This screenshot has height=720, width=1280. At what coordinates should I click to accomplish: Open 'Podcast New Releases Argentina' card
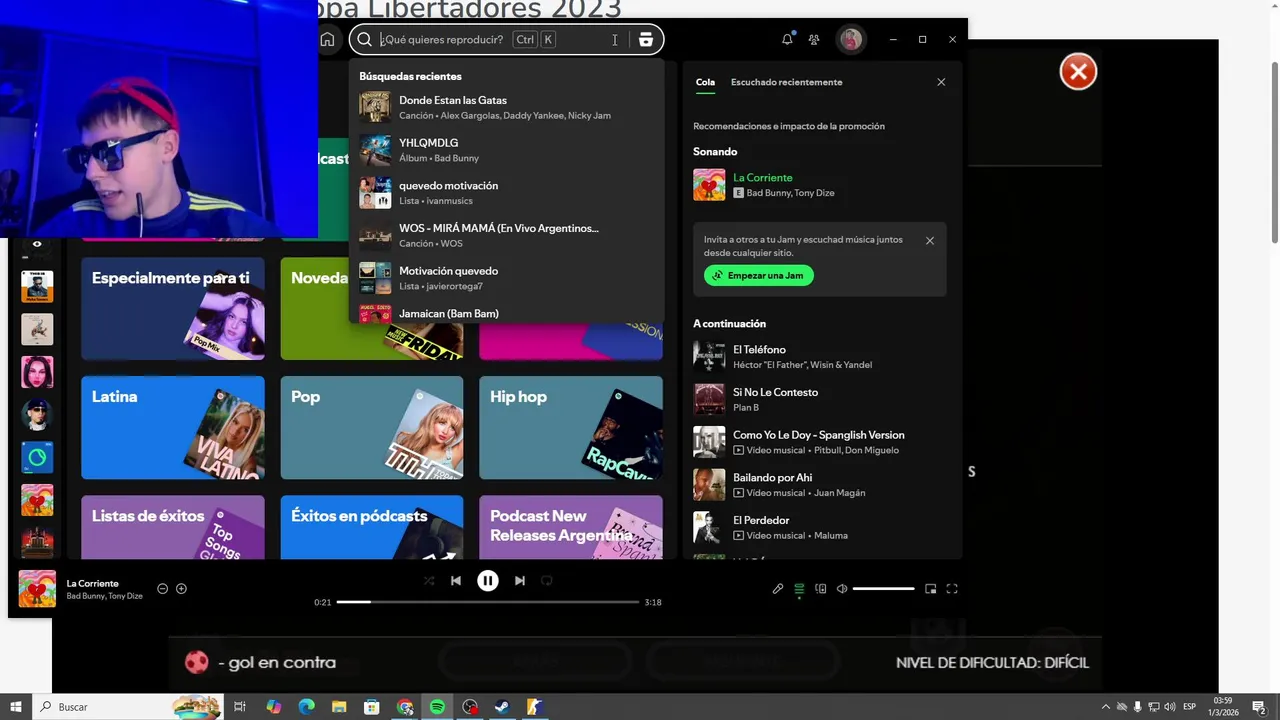pyautogui.click(x=571, y=527)
